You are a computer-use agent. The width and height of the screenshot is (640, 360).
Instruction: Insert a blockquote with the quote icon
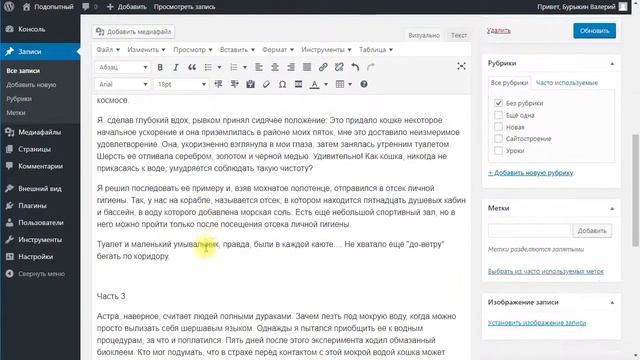191,67
